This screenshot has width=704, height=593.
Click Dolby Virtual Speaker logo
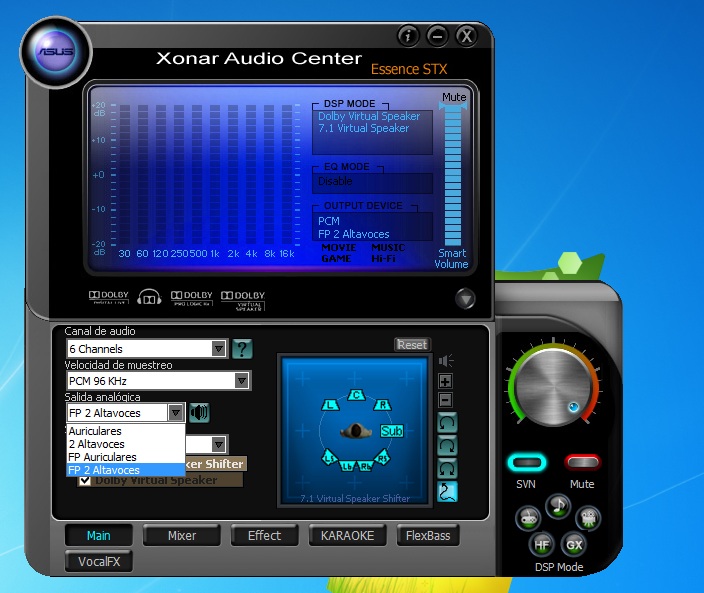[243, 300]
